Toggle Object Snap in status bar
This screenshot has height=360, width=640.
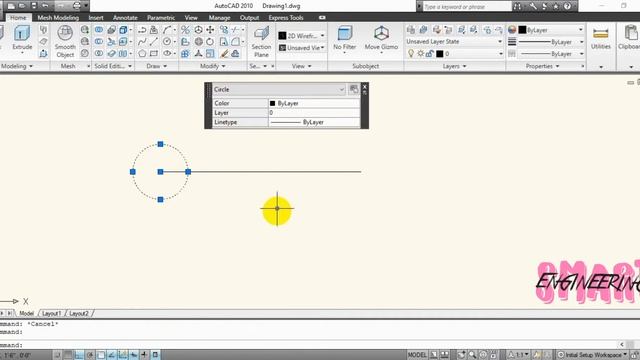coord(101,355)
